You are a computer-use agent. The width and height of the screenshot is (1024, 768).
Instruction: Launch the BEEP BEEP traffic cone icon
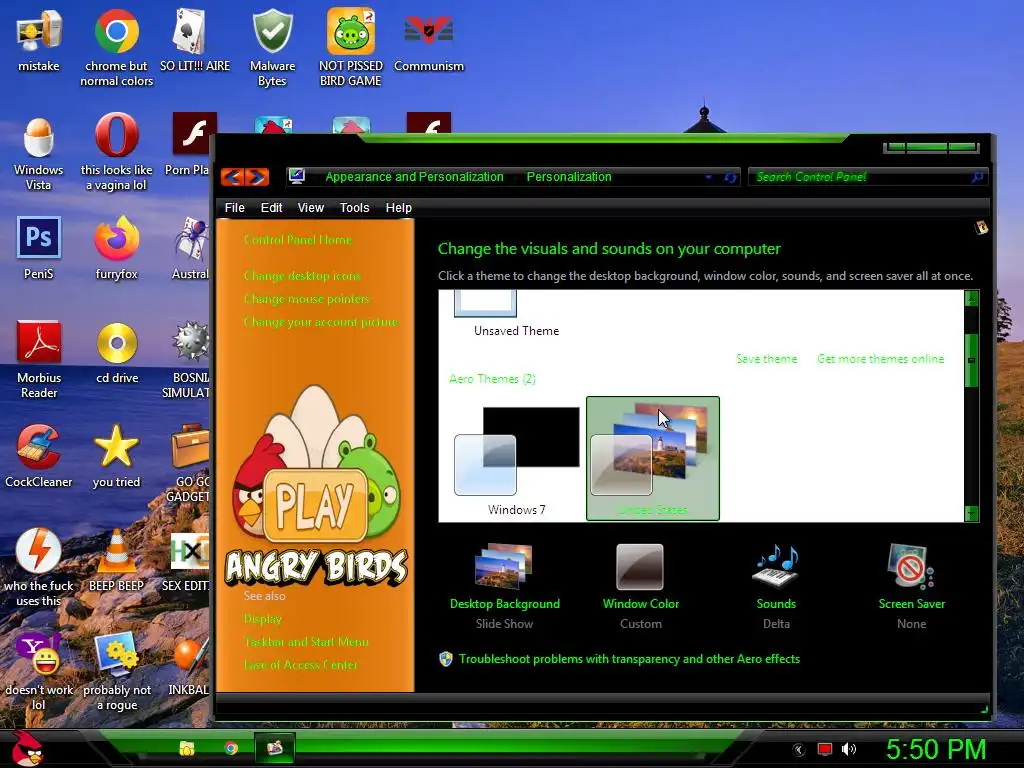click(x=116, y=560)
